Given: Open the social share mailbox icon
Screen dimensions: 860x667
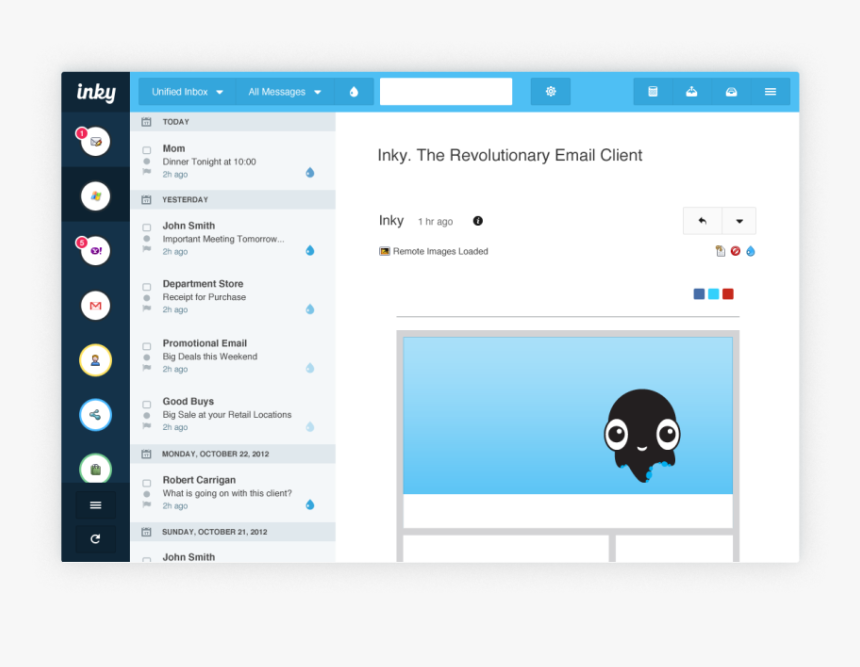Looking at the screenshot, I should pyautogui.click(x=95, y=415).
